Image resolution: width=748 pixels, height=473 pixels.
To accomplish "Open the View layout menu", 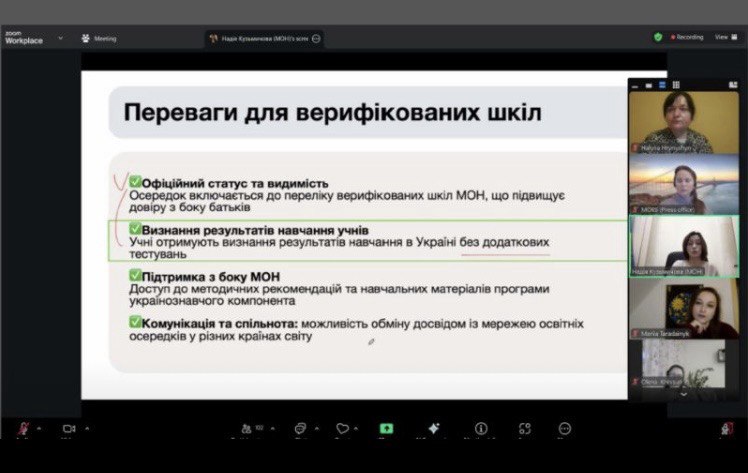I will tap(723, 37).
